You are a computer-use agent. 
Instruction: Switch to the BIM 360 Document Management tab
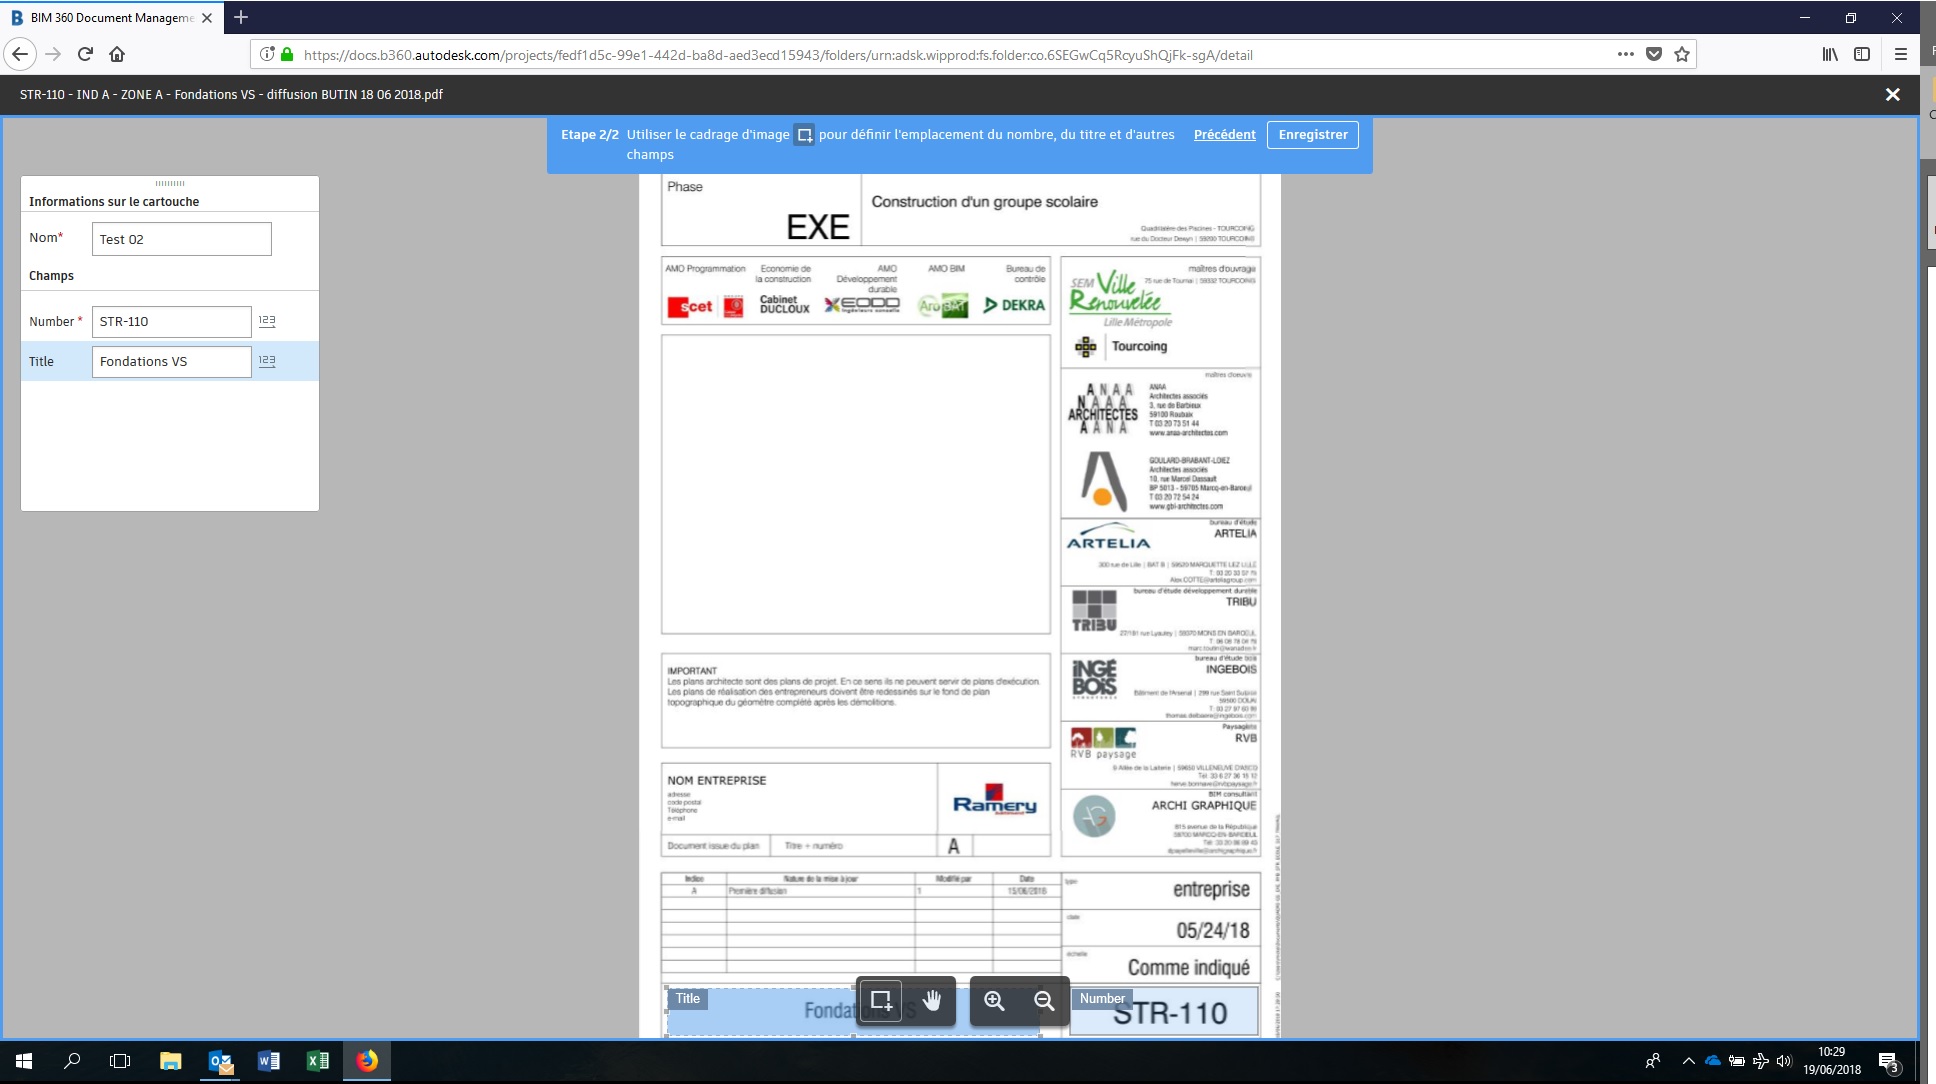[110, 17]
